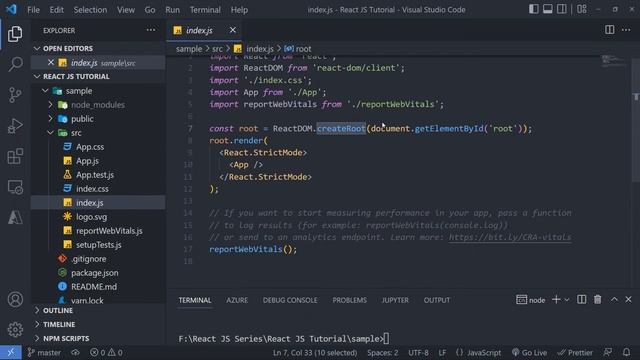
Task: Close the terminal panel
Action: [x=629, y=300]
